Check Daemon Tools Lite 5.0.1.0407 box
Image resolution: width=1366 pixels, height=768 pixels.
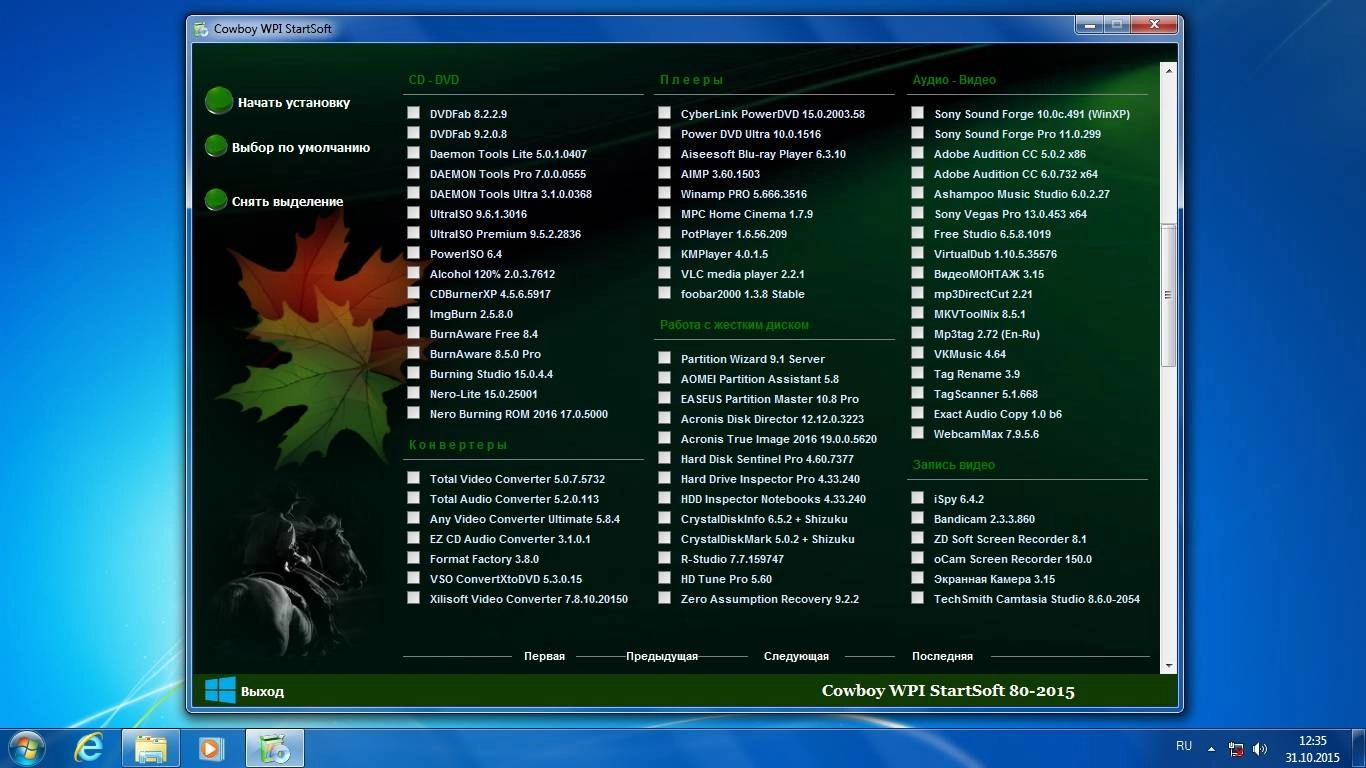click(x=413, y=153)
